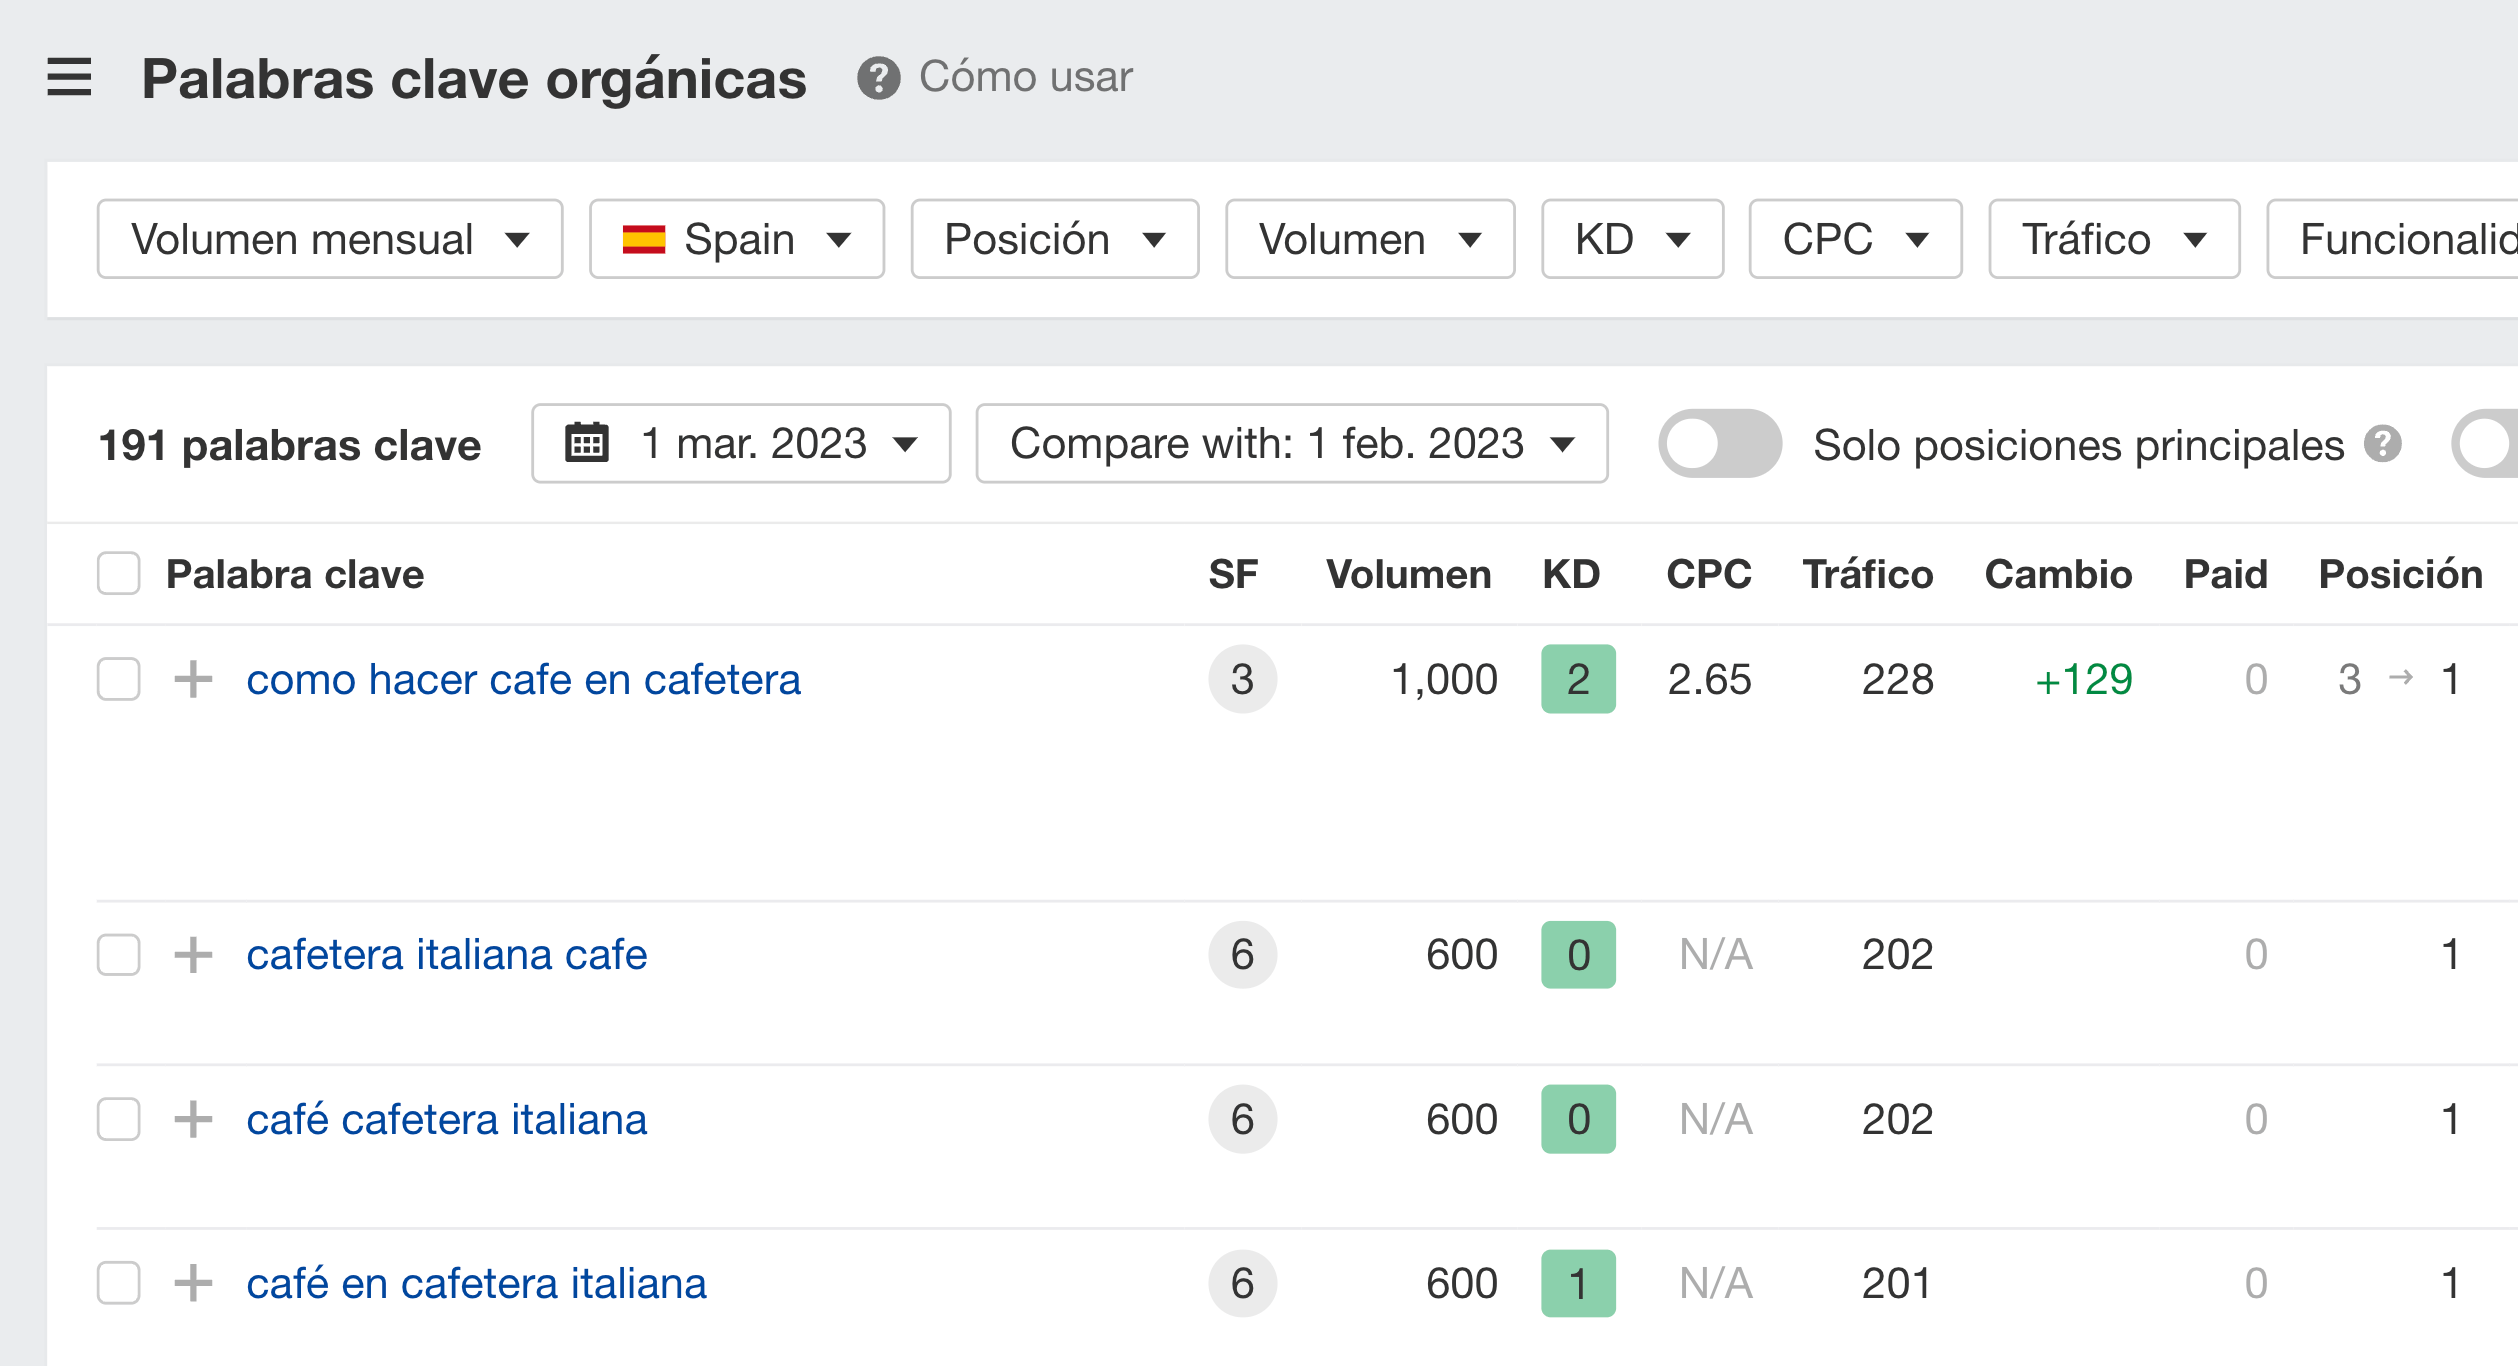Open the KD filter dropdown

click(x=1631, y=239)
